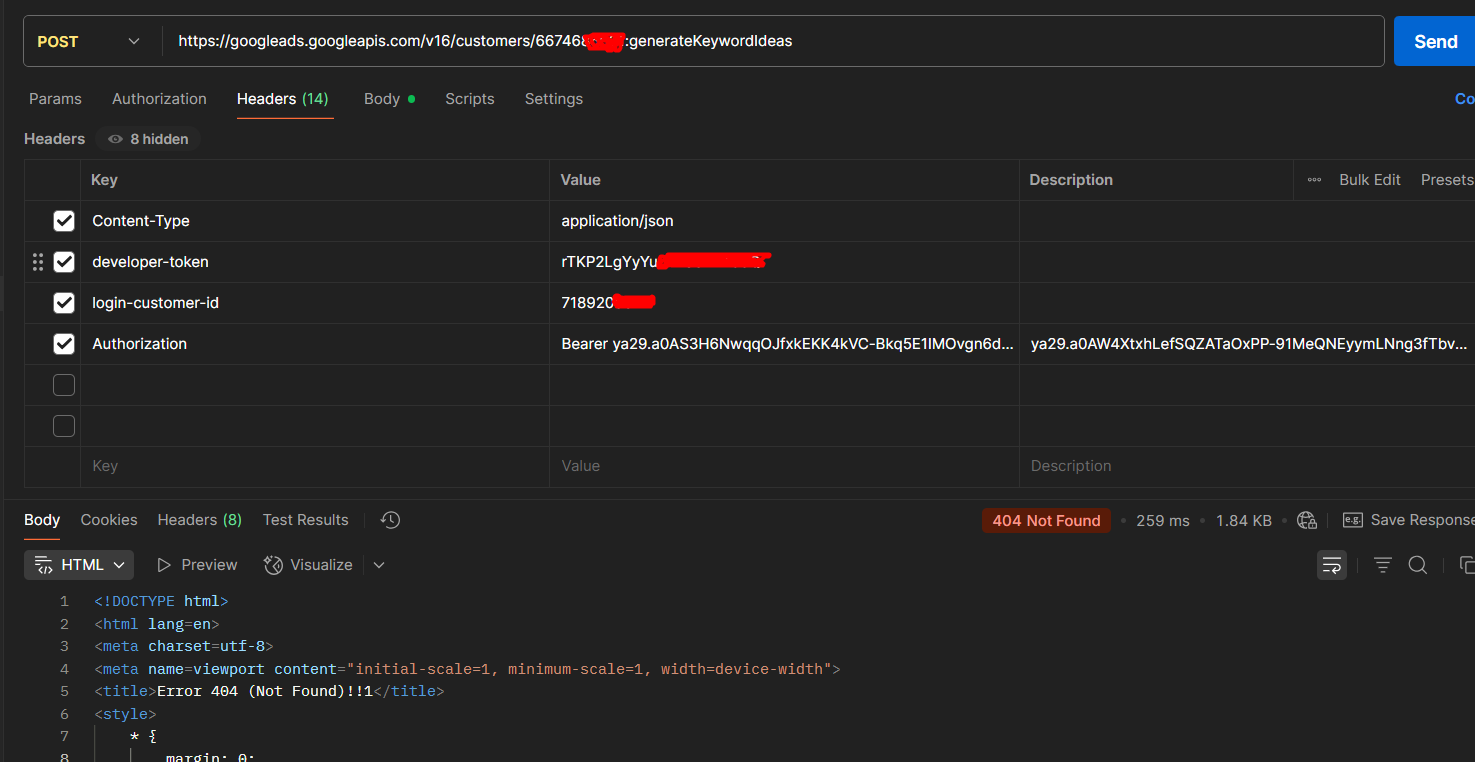Click the Authorization key cell
Image resolution: width=1475 pixels, height=762 pixels.
pos(315,344)
